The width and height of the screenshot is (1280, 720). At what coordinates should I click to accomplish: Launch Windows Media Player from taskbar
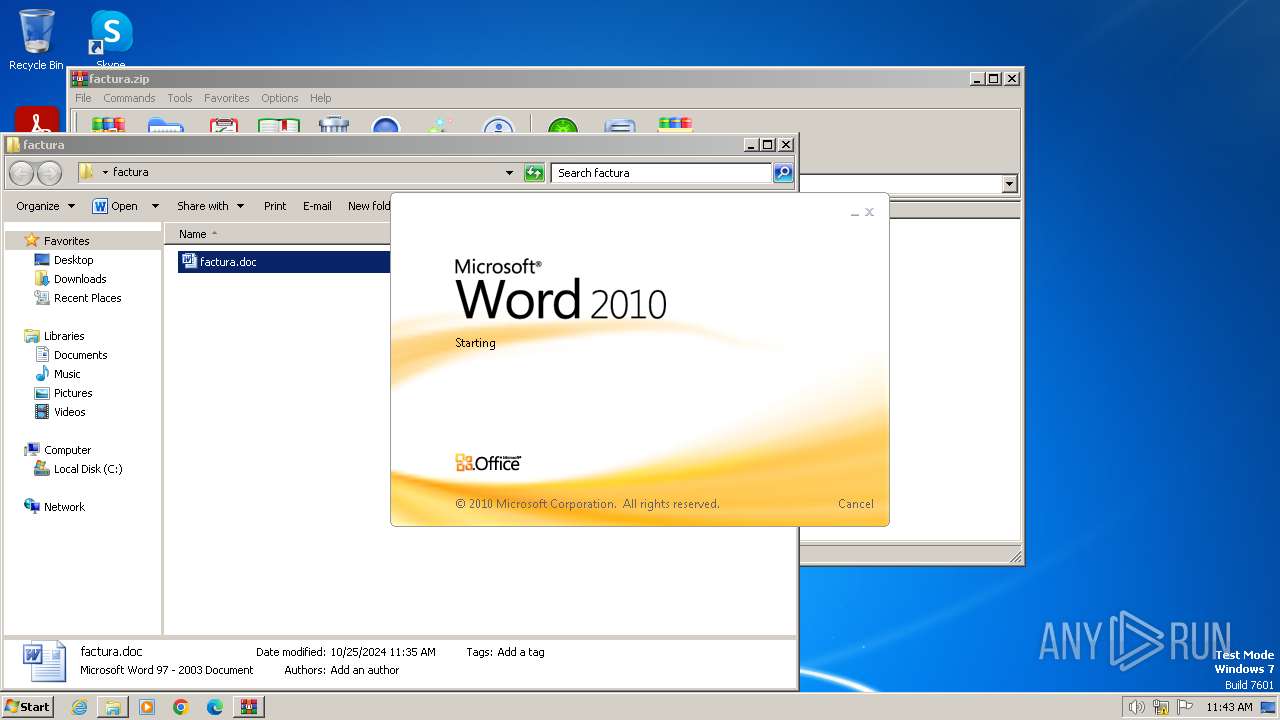(147, 707)
